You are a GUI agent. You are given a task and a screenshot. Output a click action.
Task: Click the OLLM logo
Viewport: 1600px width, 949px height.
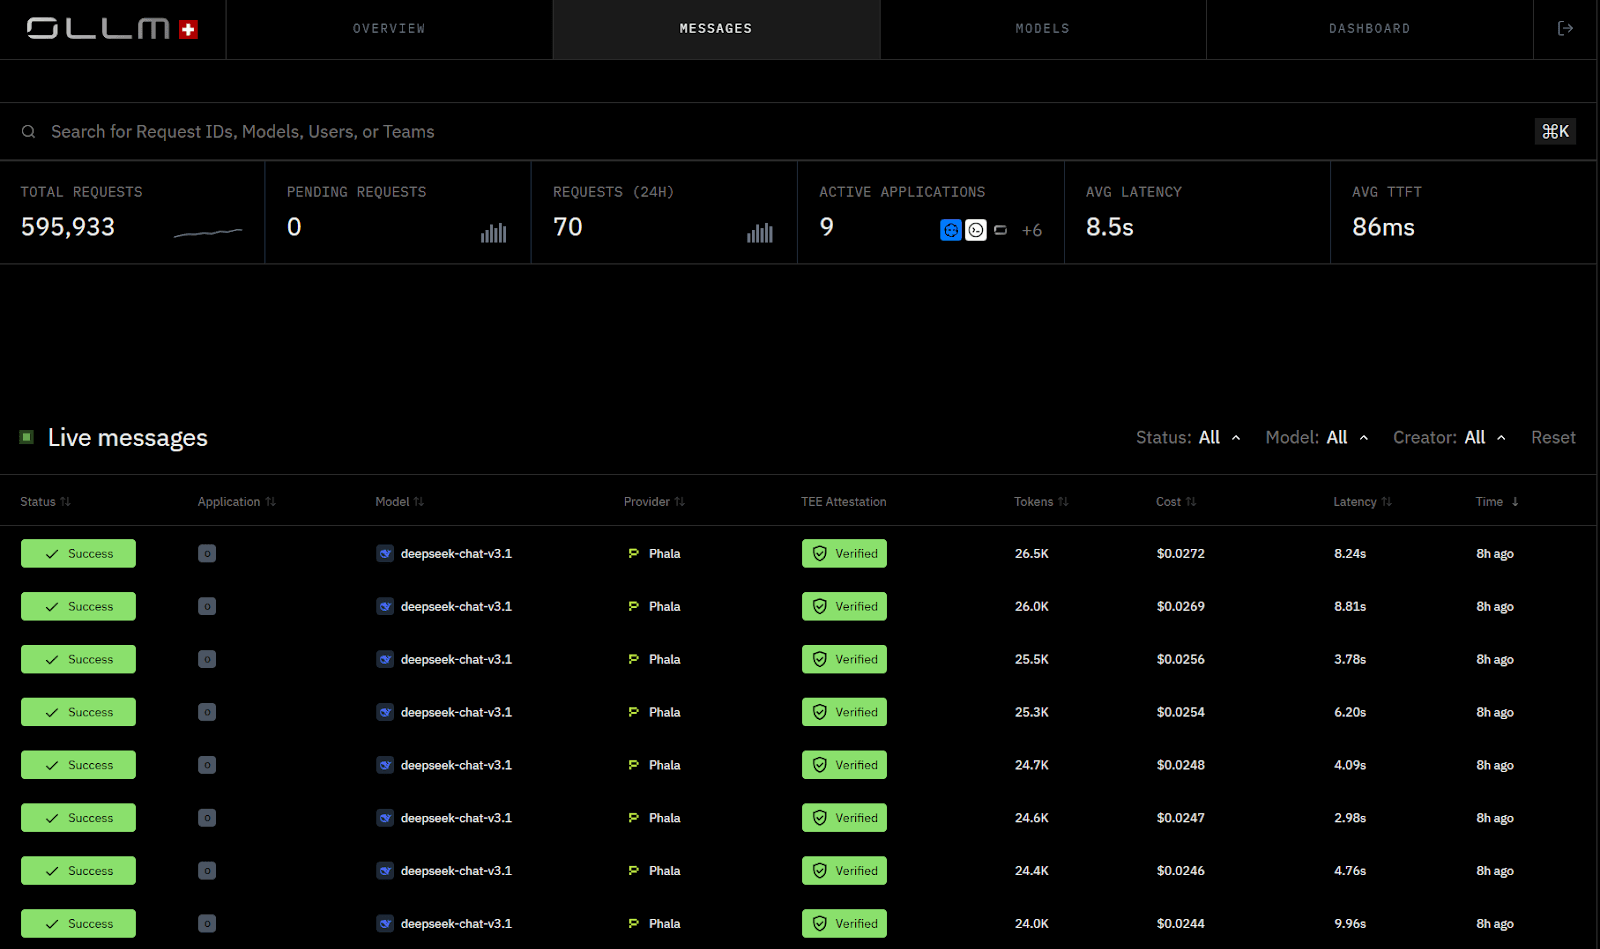[x=112, y=29]
